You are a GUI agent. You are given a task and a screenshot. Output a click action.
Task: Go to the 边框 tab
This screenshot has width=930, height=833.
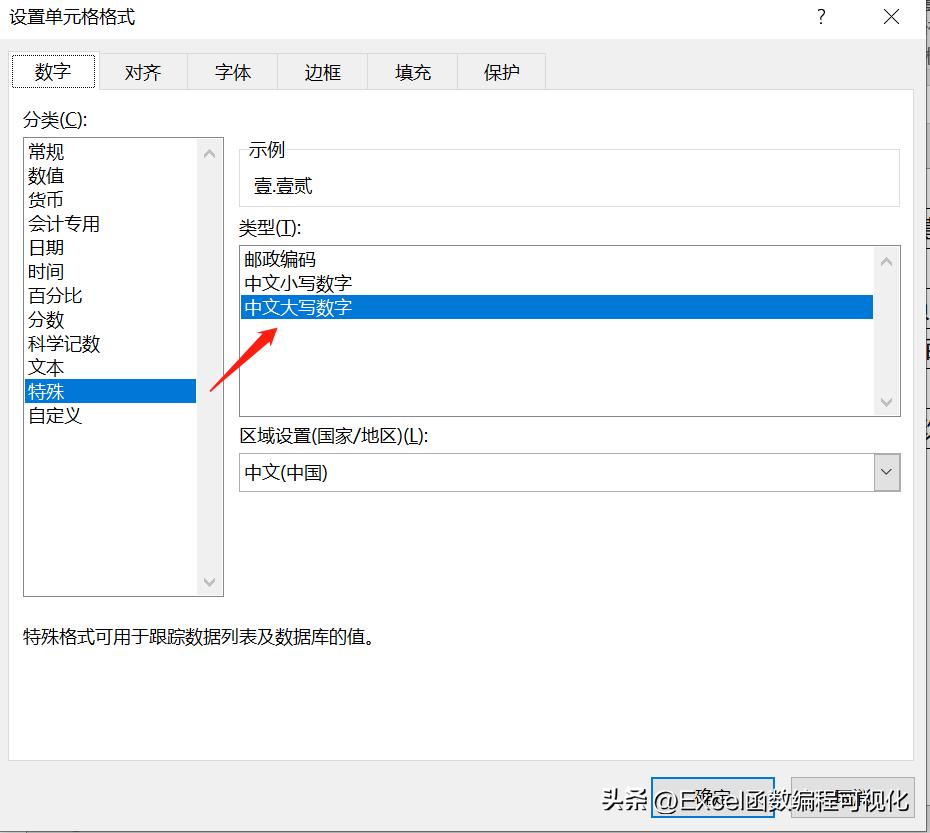pos(323,72)
